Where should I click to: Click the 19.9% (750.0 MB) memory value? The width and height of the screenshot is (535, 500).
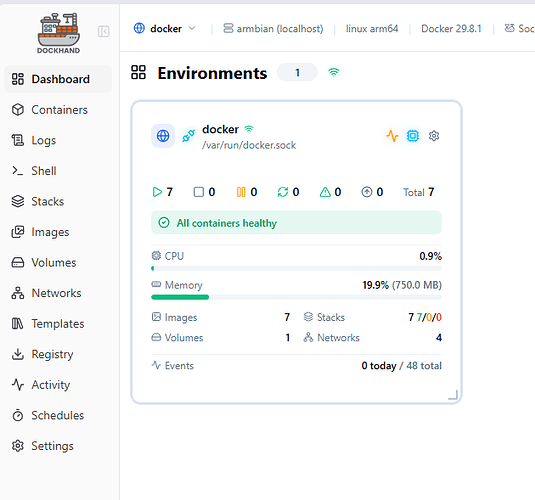tap(402, 285)
